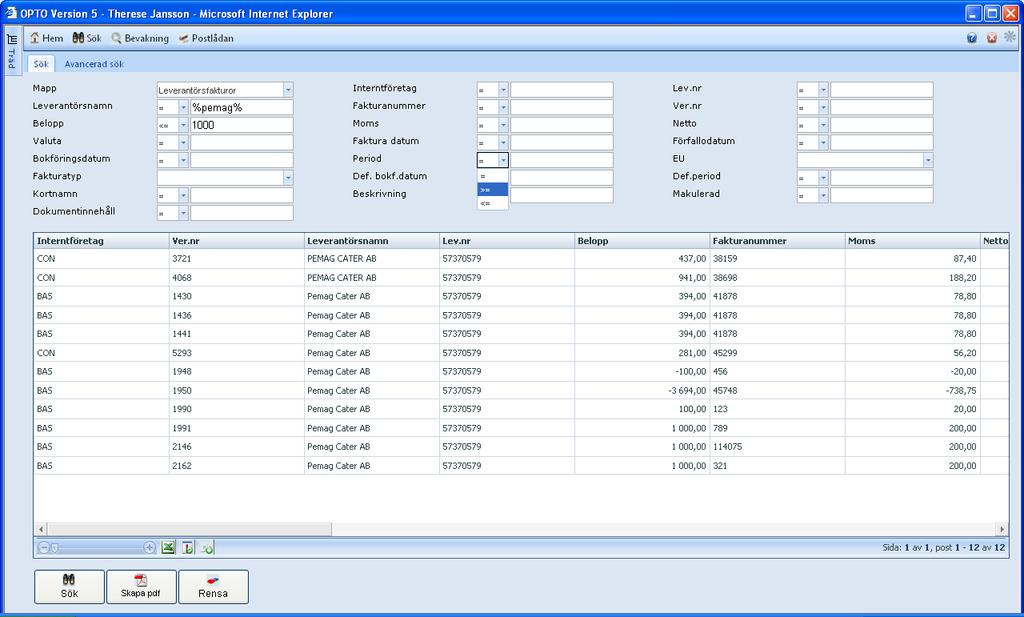Click the horizontal scrollbar thumb of the results grid

[189, 529]
